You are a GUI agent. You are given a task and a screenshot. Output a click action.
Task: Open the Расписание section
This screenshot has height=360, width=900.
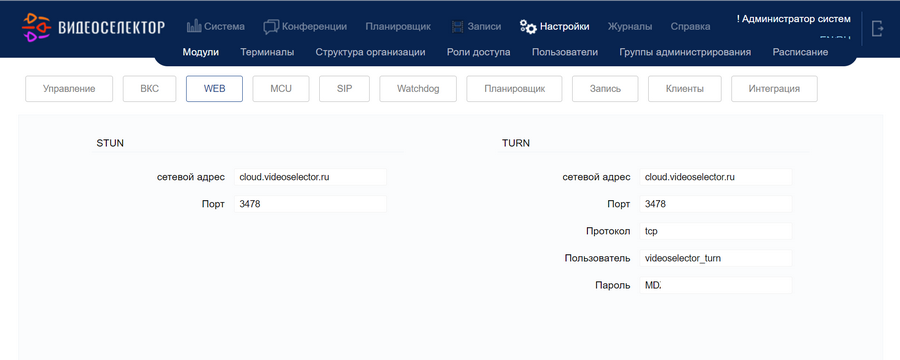tap(800, 52)
